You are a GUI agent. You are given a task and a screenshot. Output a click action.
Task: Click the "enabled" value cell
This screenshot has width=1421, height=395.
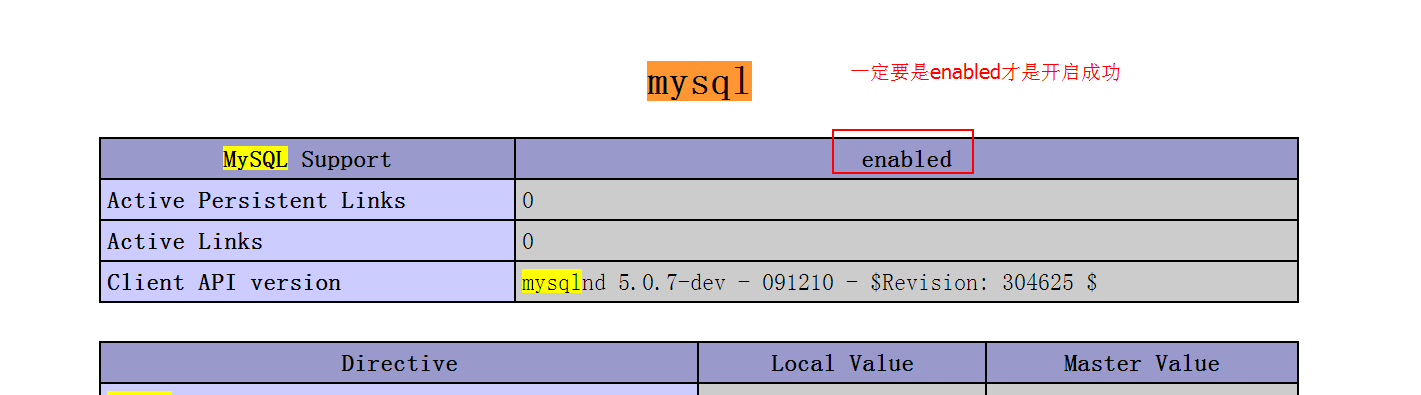[x=906, y=159]
